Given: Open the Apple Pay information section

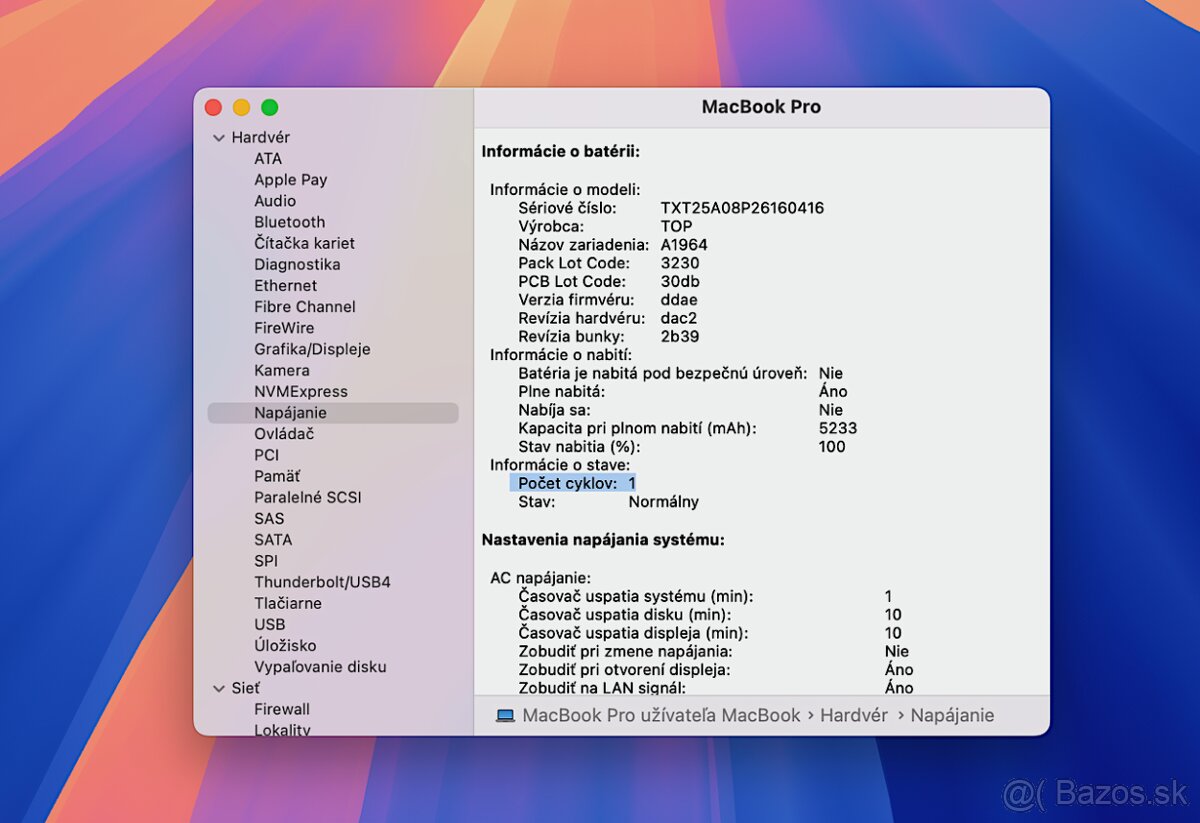Looking at the screenshot, I should (290, 179).
